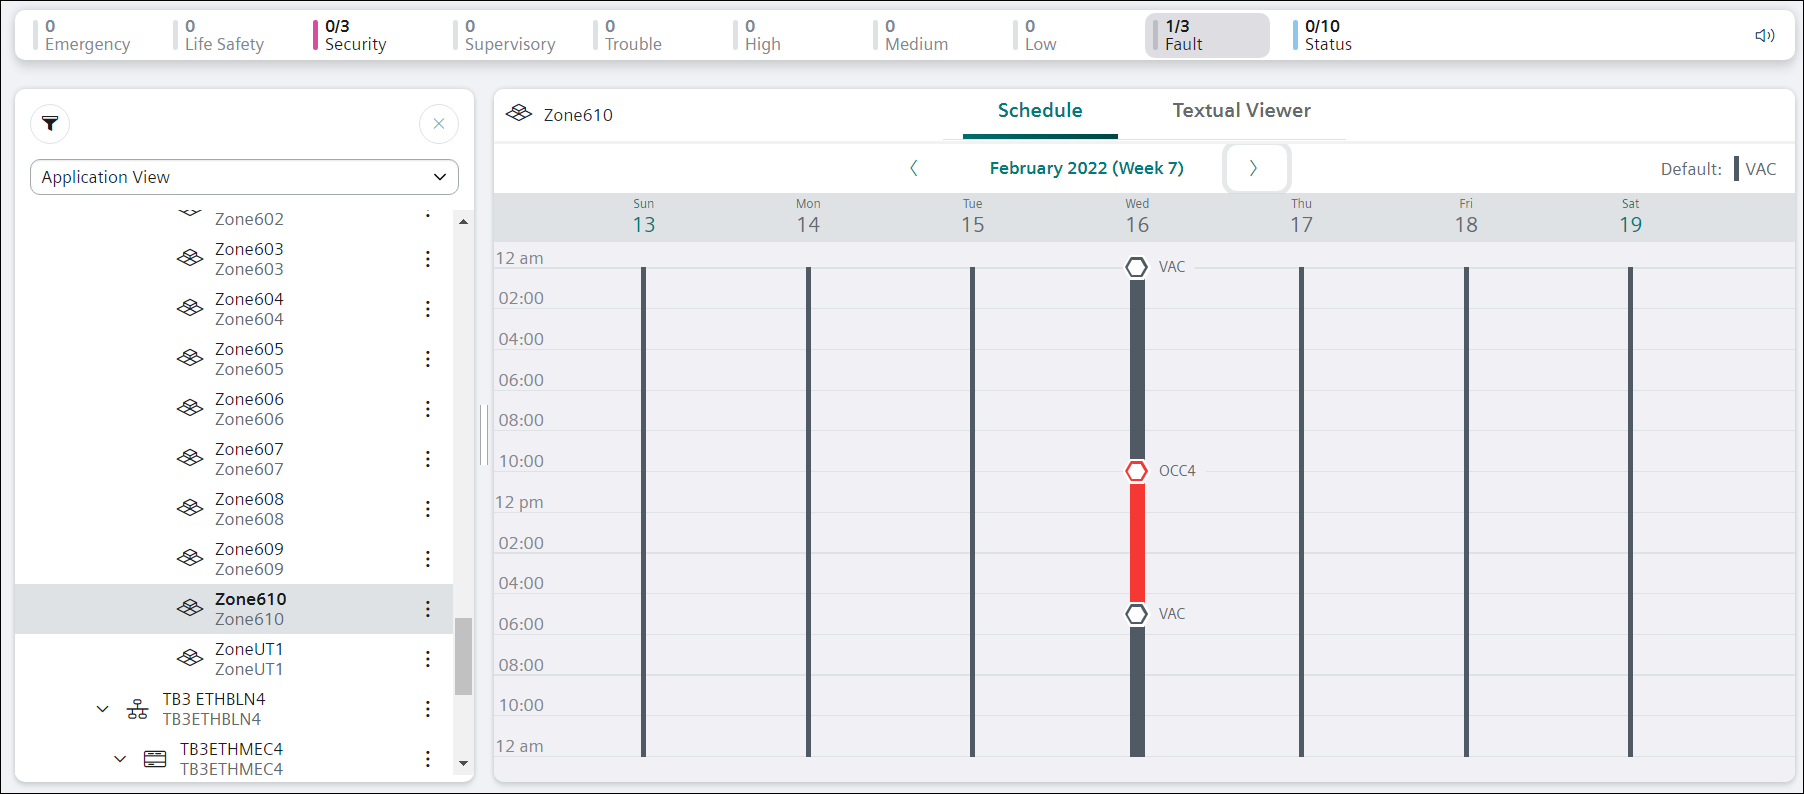Open the three-dot menu for Zone605

428,359
